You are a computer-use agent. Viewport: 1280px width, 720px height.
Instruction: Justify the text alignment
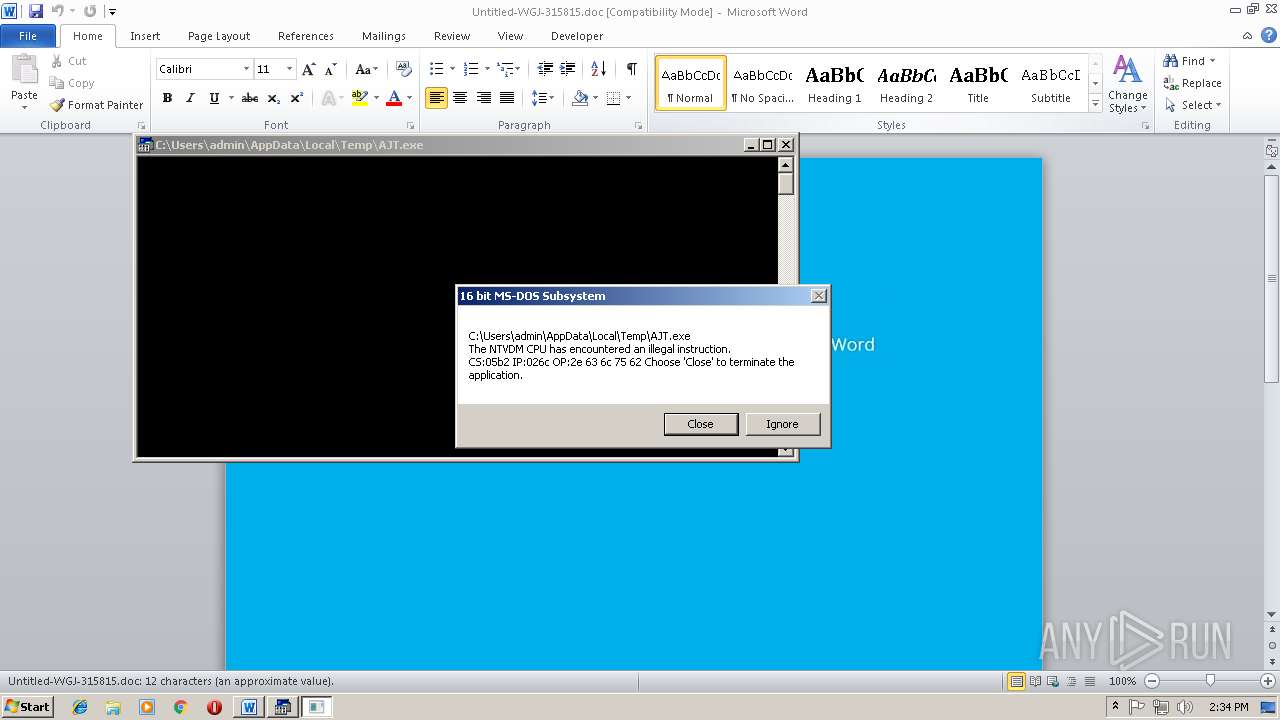tap(507, 98)
